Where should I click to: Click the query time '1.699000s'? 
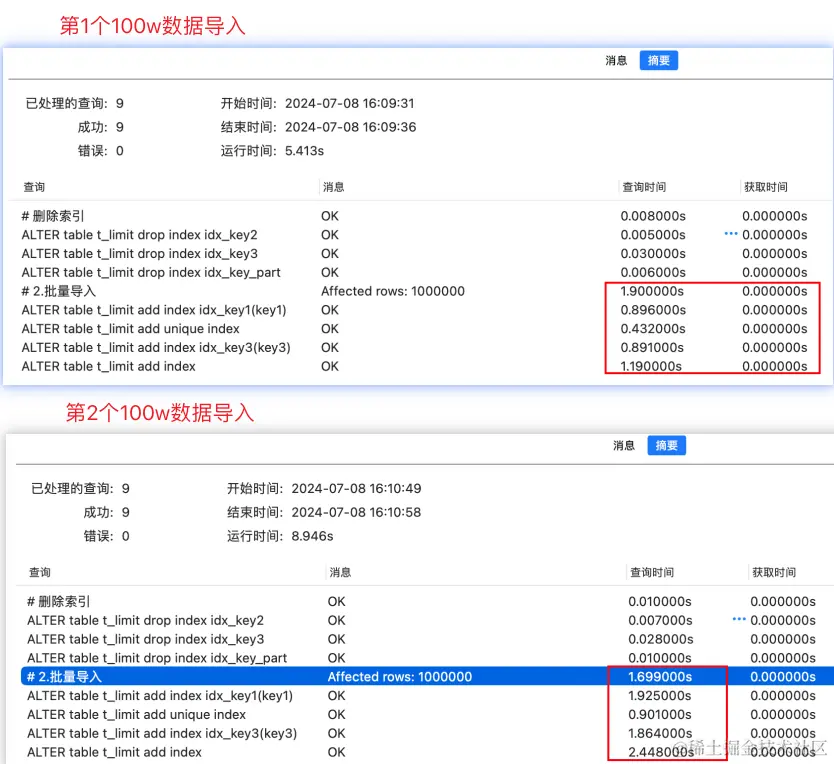click(660, 677)
